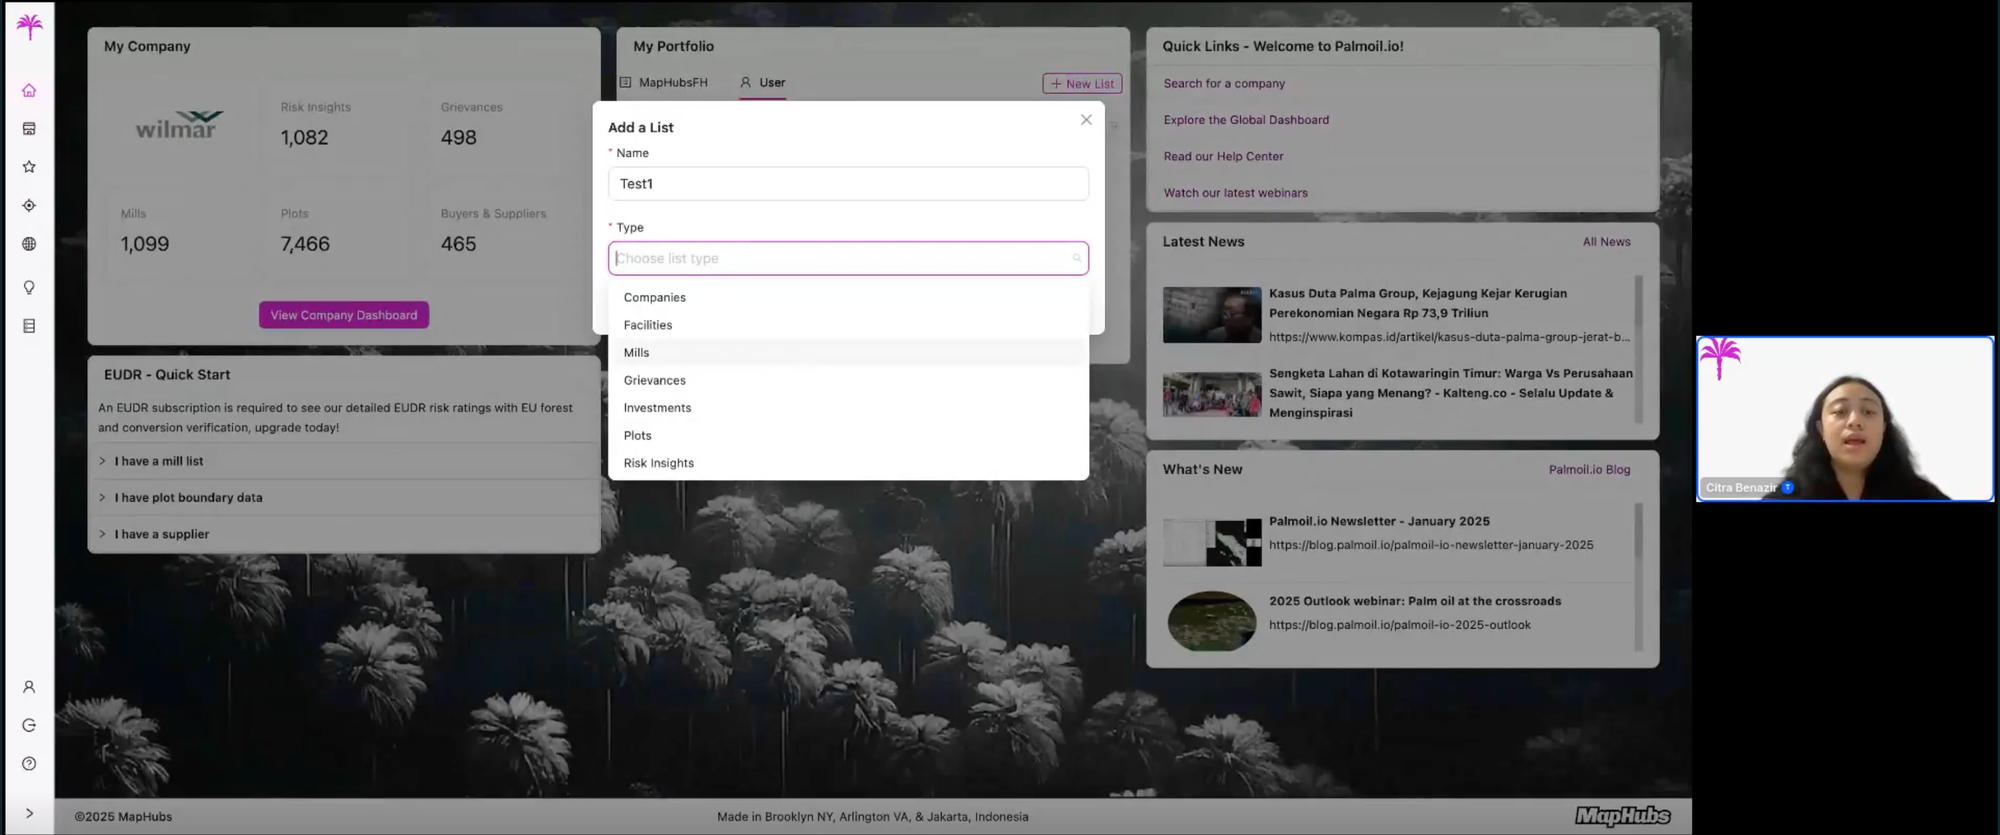Open the globe sidebar icon
Image resolution: width=2000 pixels, height=835 pixels.
(x=29, y=244)
